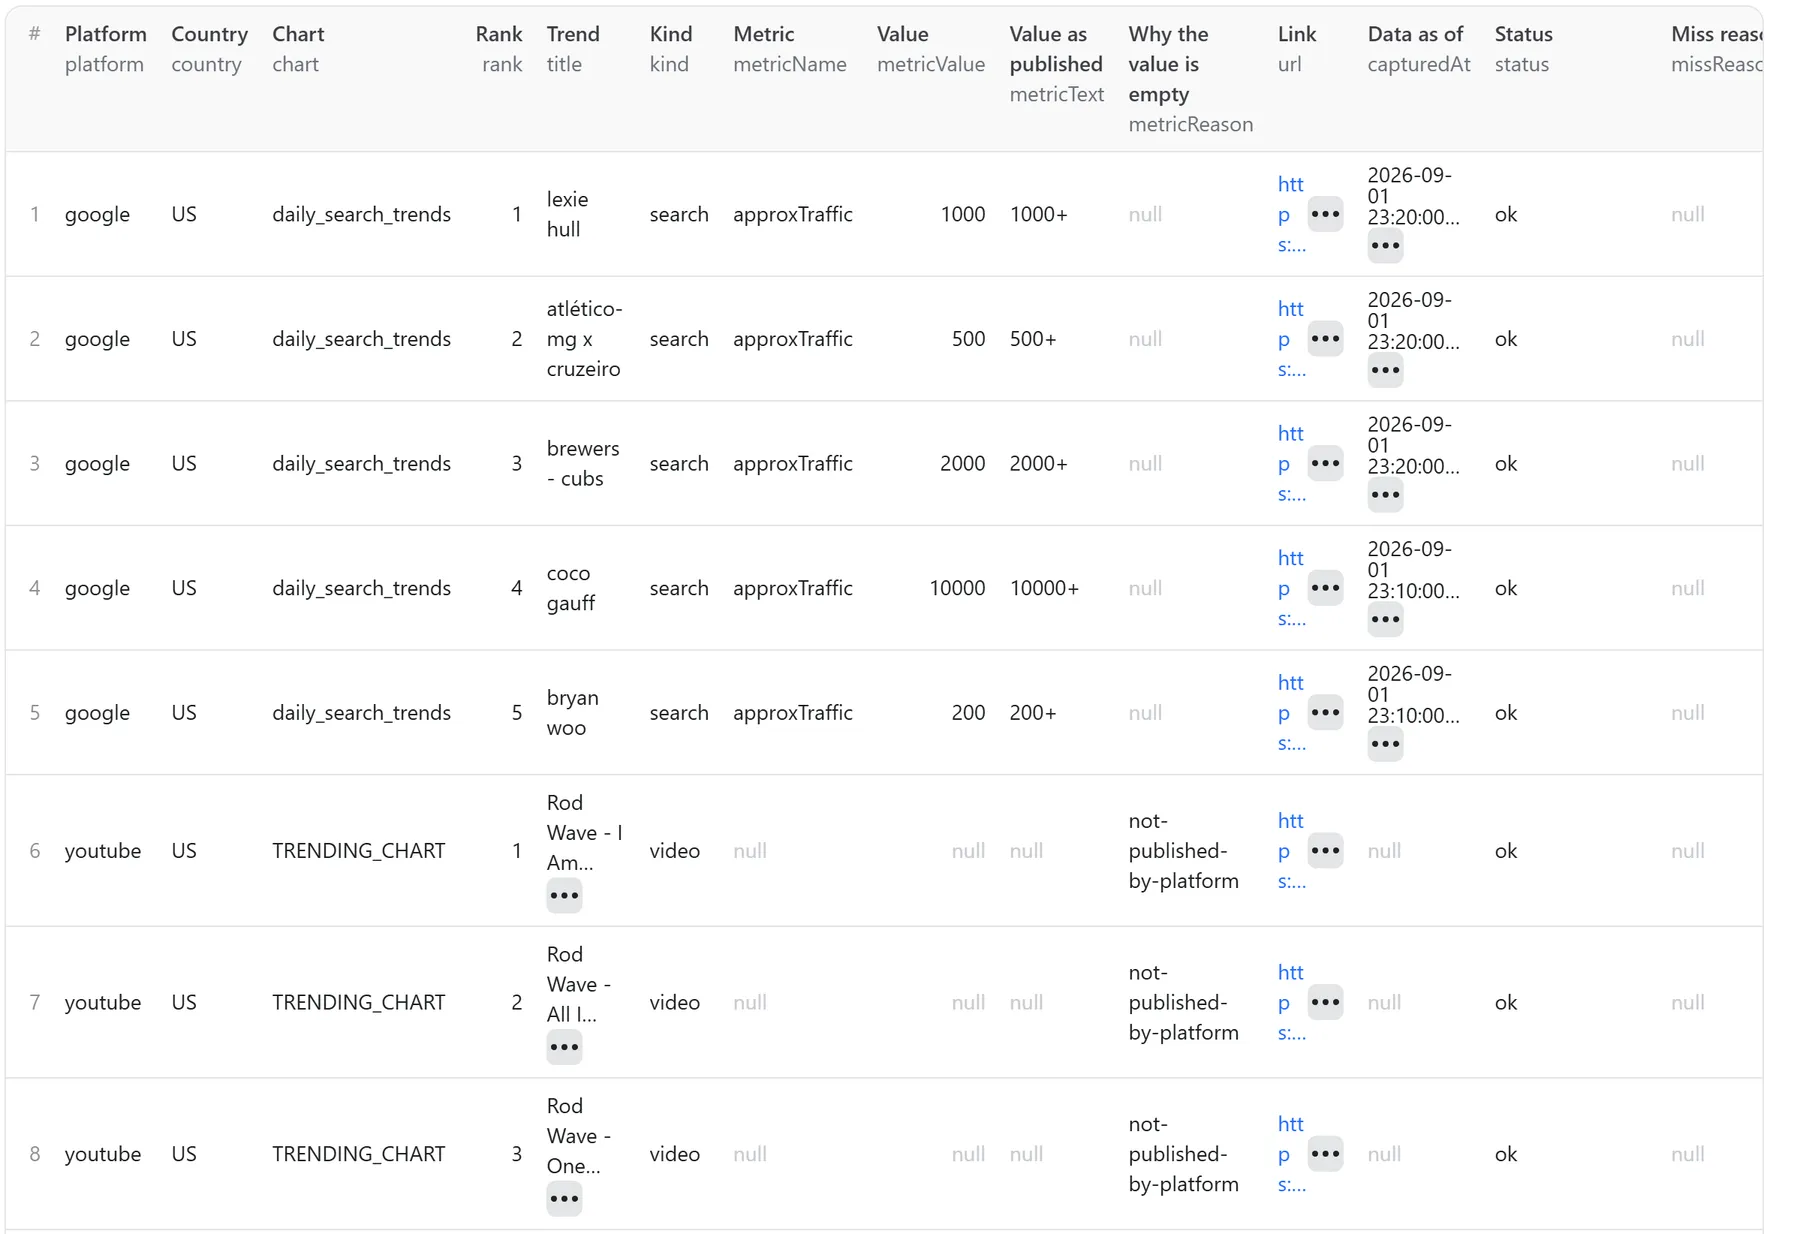
Task: Expand truncated title 'Rod Wave - One...'
Action: click(x=564, y=1199)
